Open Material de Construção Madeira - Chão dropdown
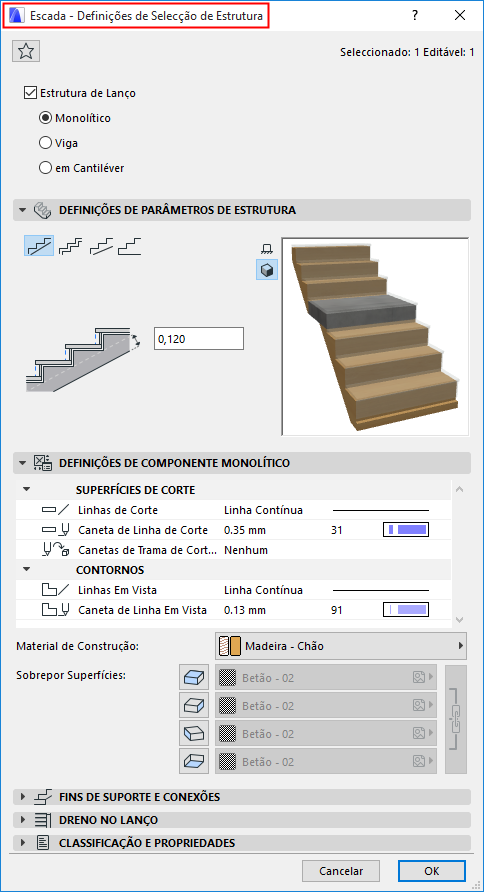This screenshot has height=892, width=484. point(341,646)
